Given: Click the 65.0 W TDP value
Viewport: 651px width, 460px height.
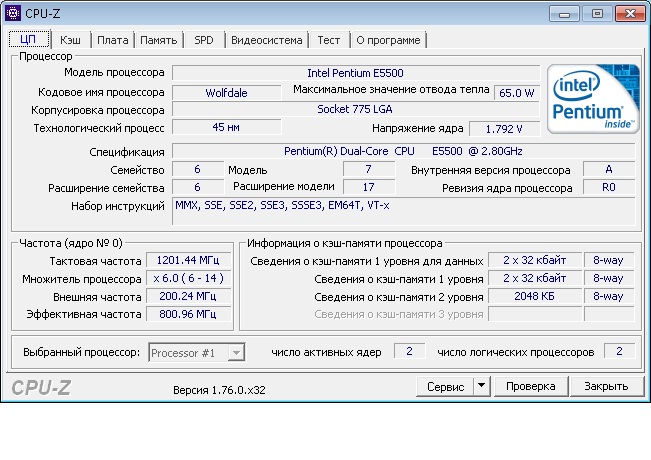Looking at the screenshot, I should pyautogui.click(x=517, y=93).
